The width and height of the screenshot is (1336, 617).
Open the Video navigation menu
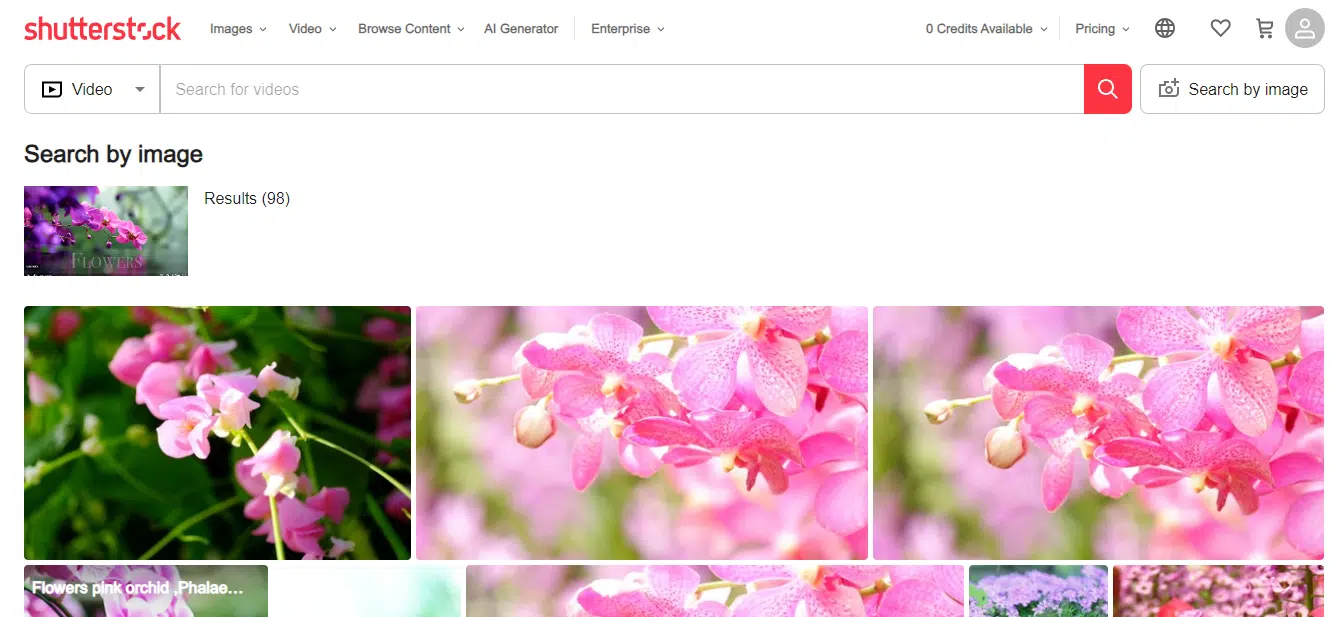pyautogui.click(x=312, y=29)
